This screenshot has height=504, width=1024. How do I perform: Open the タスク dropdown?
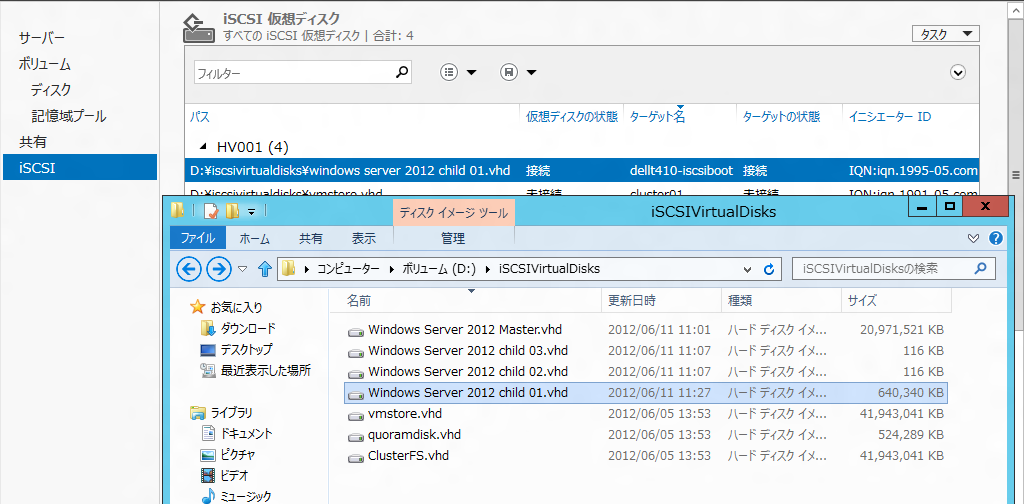946,35
